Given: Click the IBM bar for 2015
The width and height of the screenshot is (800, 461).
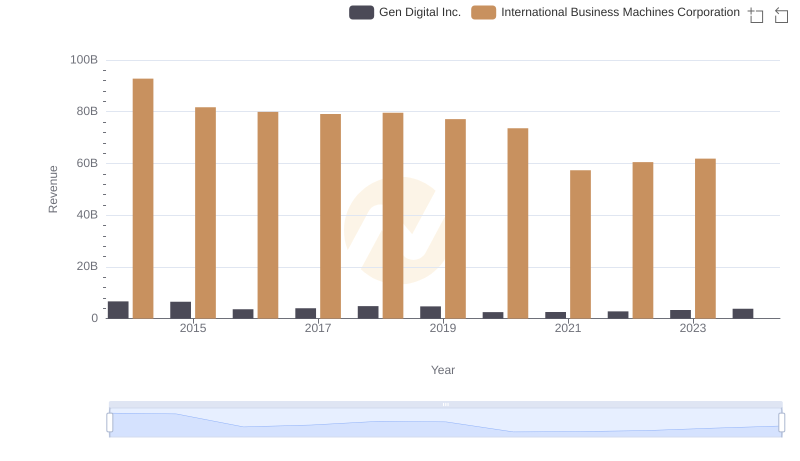Looking at the screenshot, I should [x=205, y=213].
